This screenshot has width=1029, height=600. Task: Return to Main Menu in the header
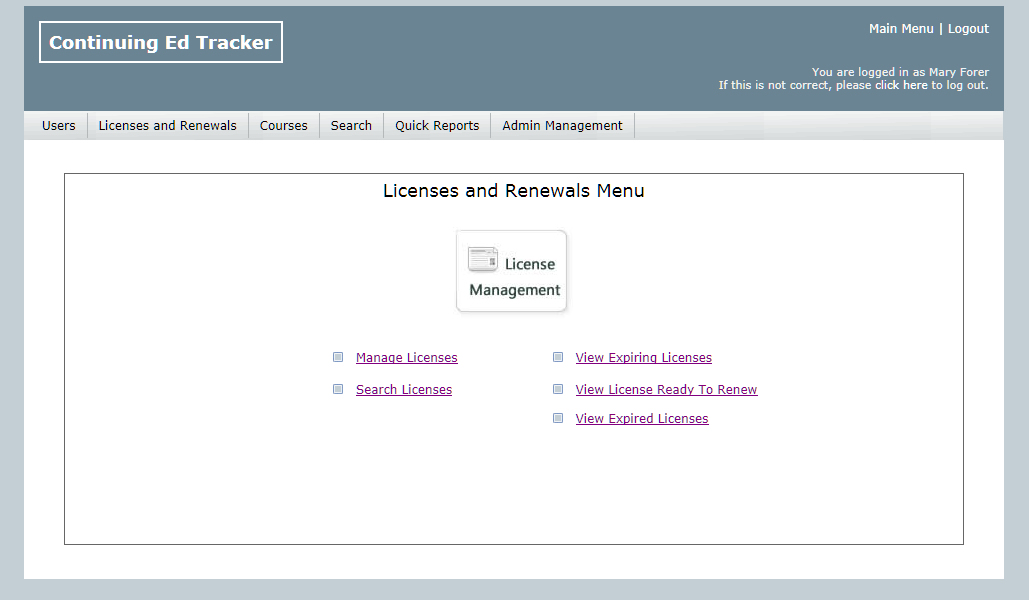(900, 29)
